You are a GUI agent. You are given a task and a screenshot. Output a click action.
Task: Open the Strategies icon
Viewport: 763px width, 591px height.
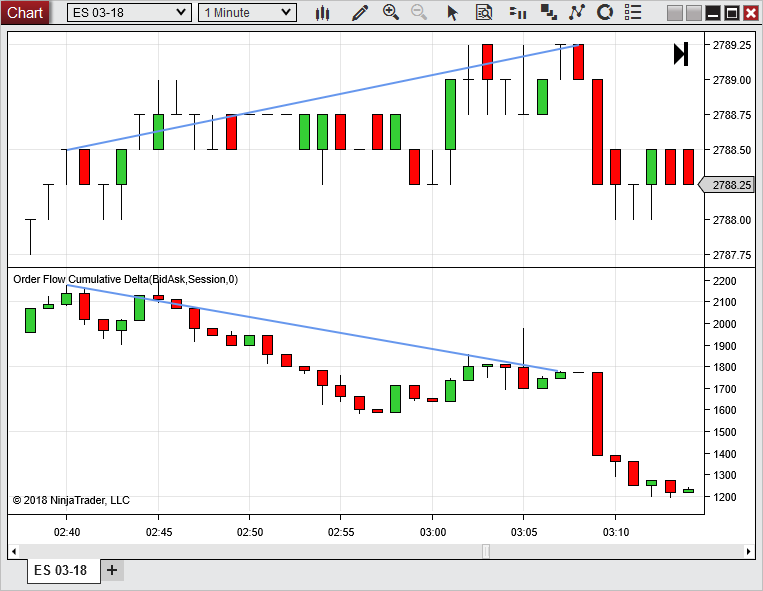point(577,13)
